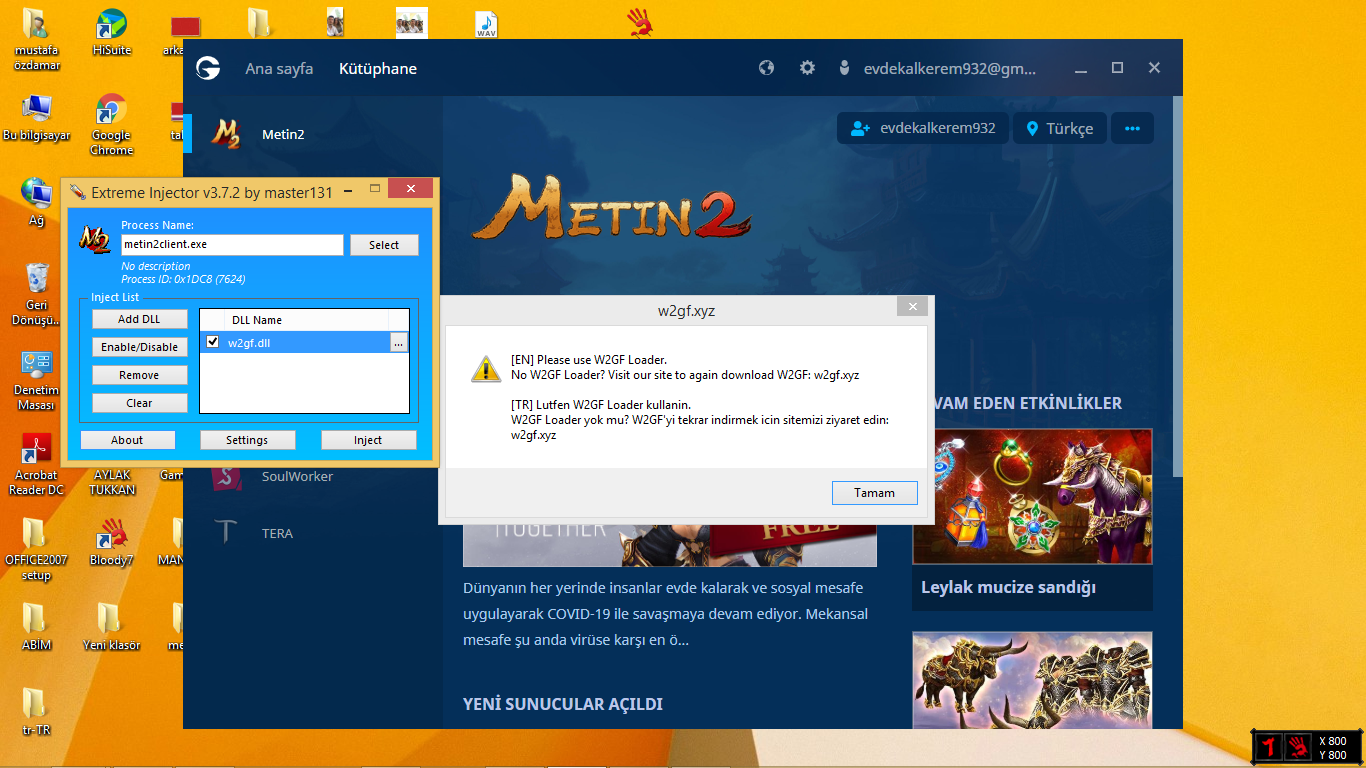Click the Process Name input field
The width and height of the screenshot is (1366, 768).
tap(232, 245)
